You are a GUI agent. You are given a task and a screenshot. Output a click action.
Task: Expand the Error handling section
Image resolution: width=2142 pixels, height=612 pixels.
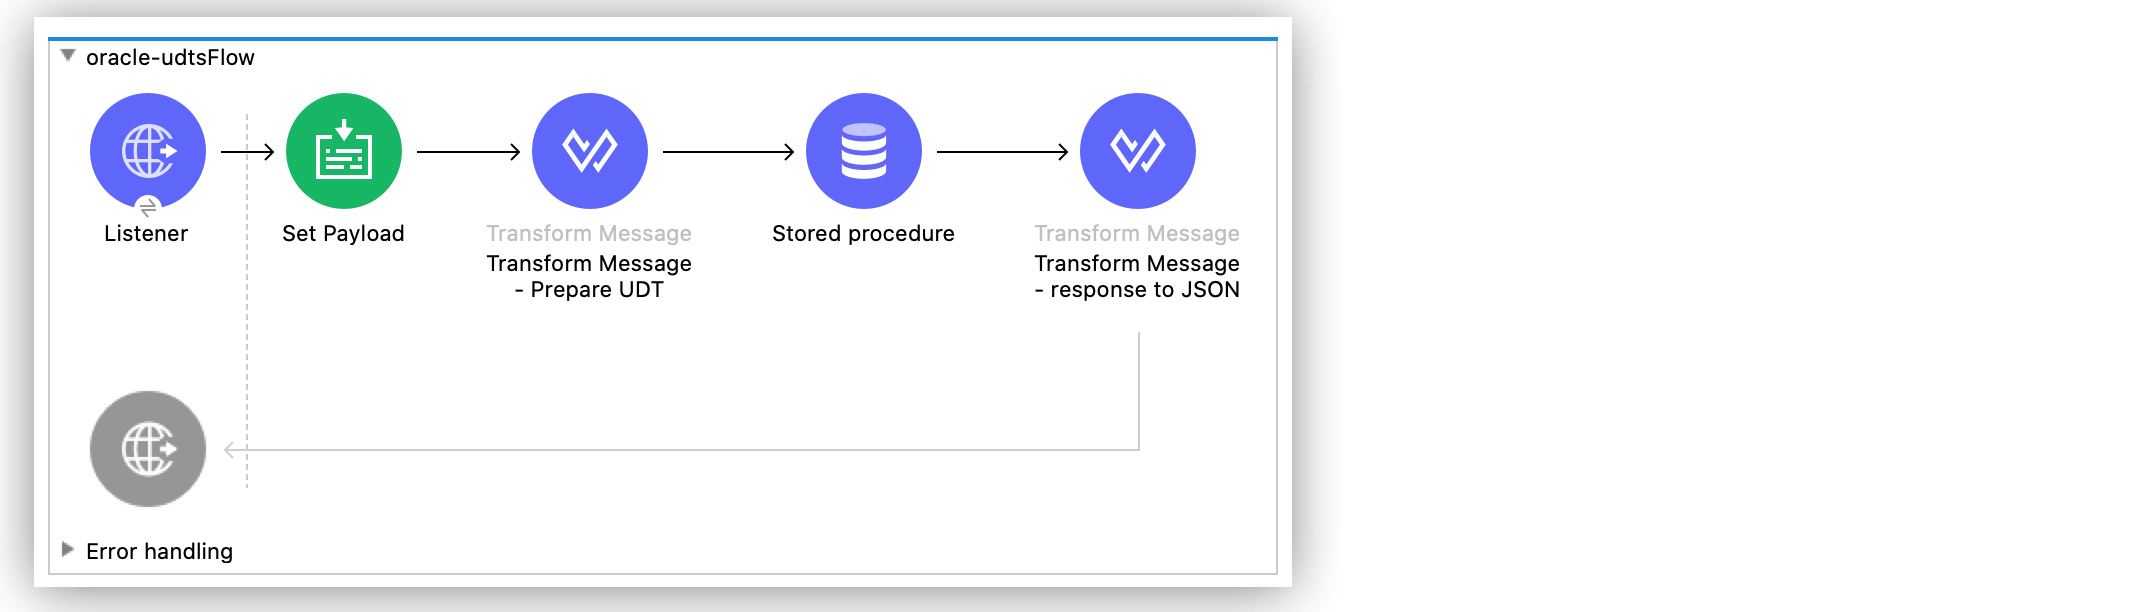pos(68,549)
